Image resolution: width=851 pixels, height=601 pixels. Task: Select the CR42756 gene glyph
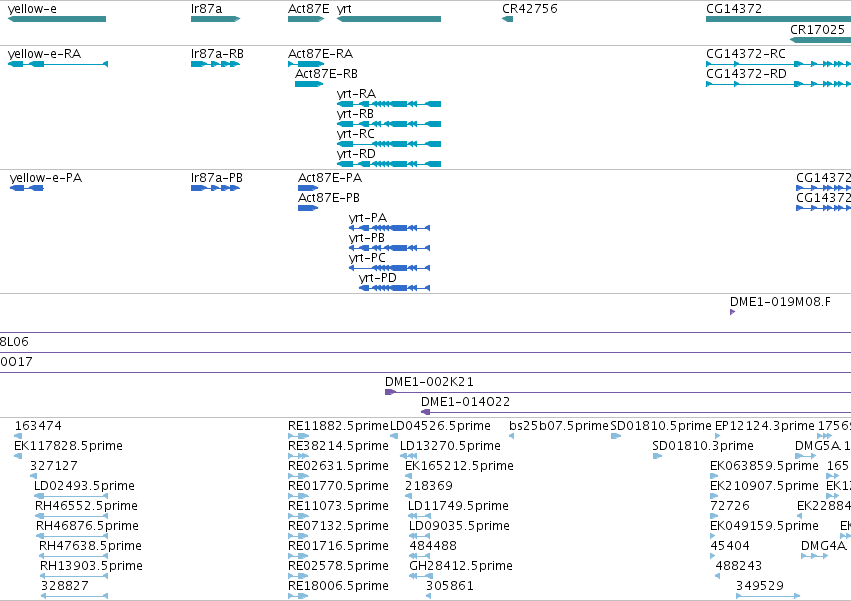click(507, 19)
